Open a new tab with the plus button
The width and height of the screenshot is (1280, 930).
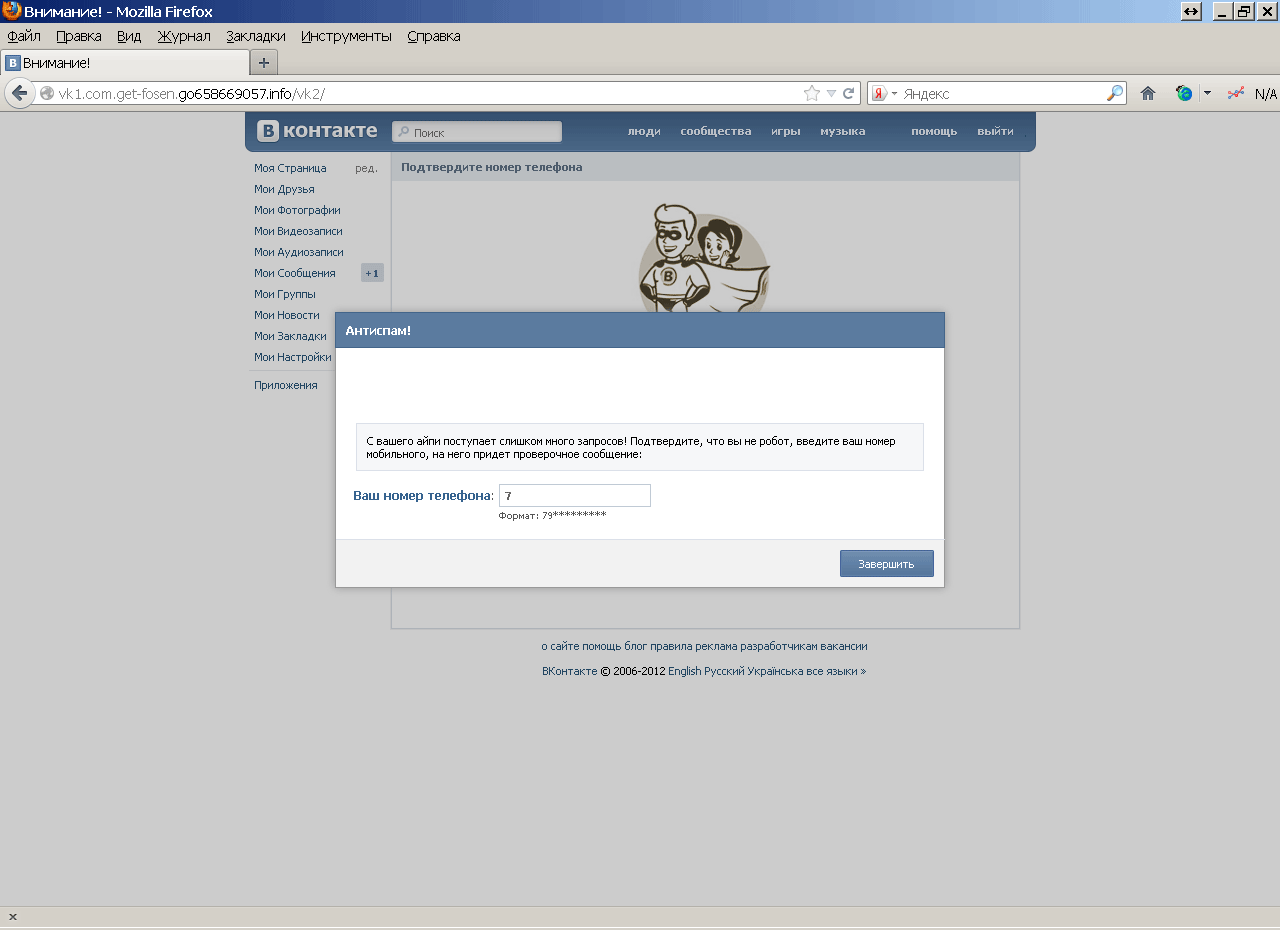(264, 63)
